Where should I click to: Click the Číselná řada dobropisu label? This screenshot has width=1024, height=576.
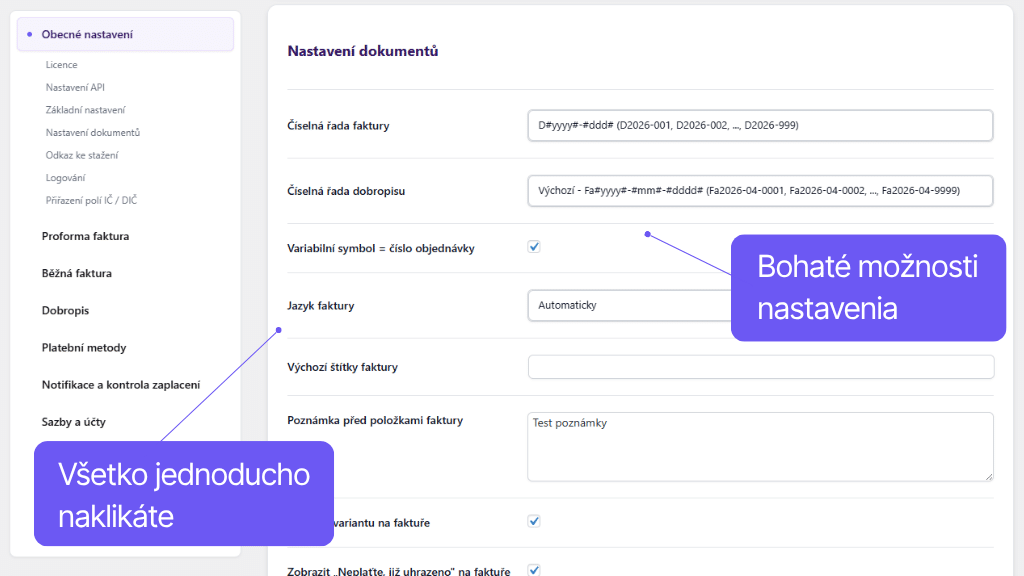coord(346,191)
